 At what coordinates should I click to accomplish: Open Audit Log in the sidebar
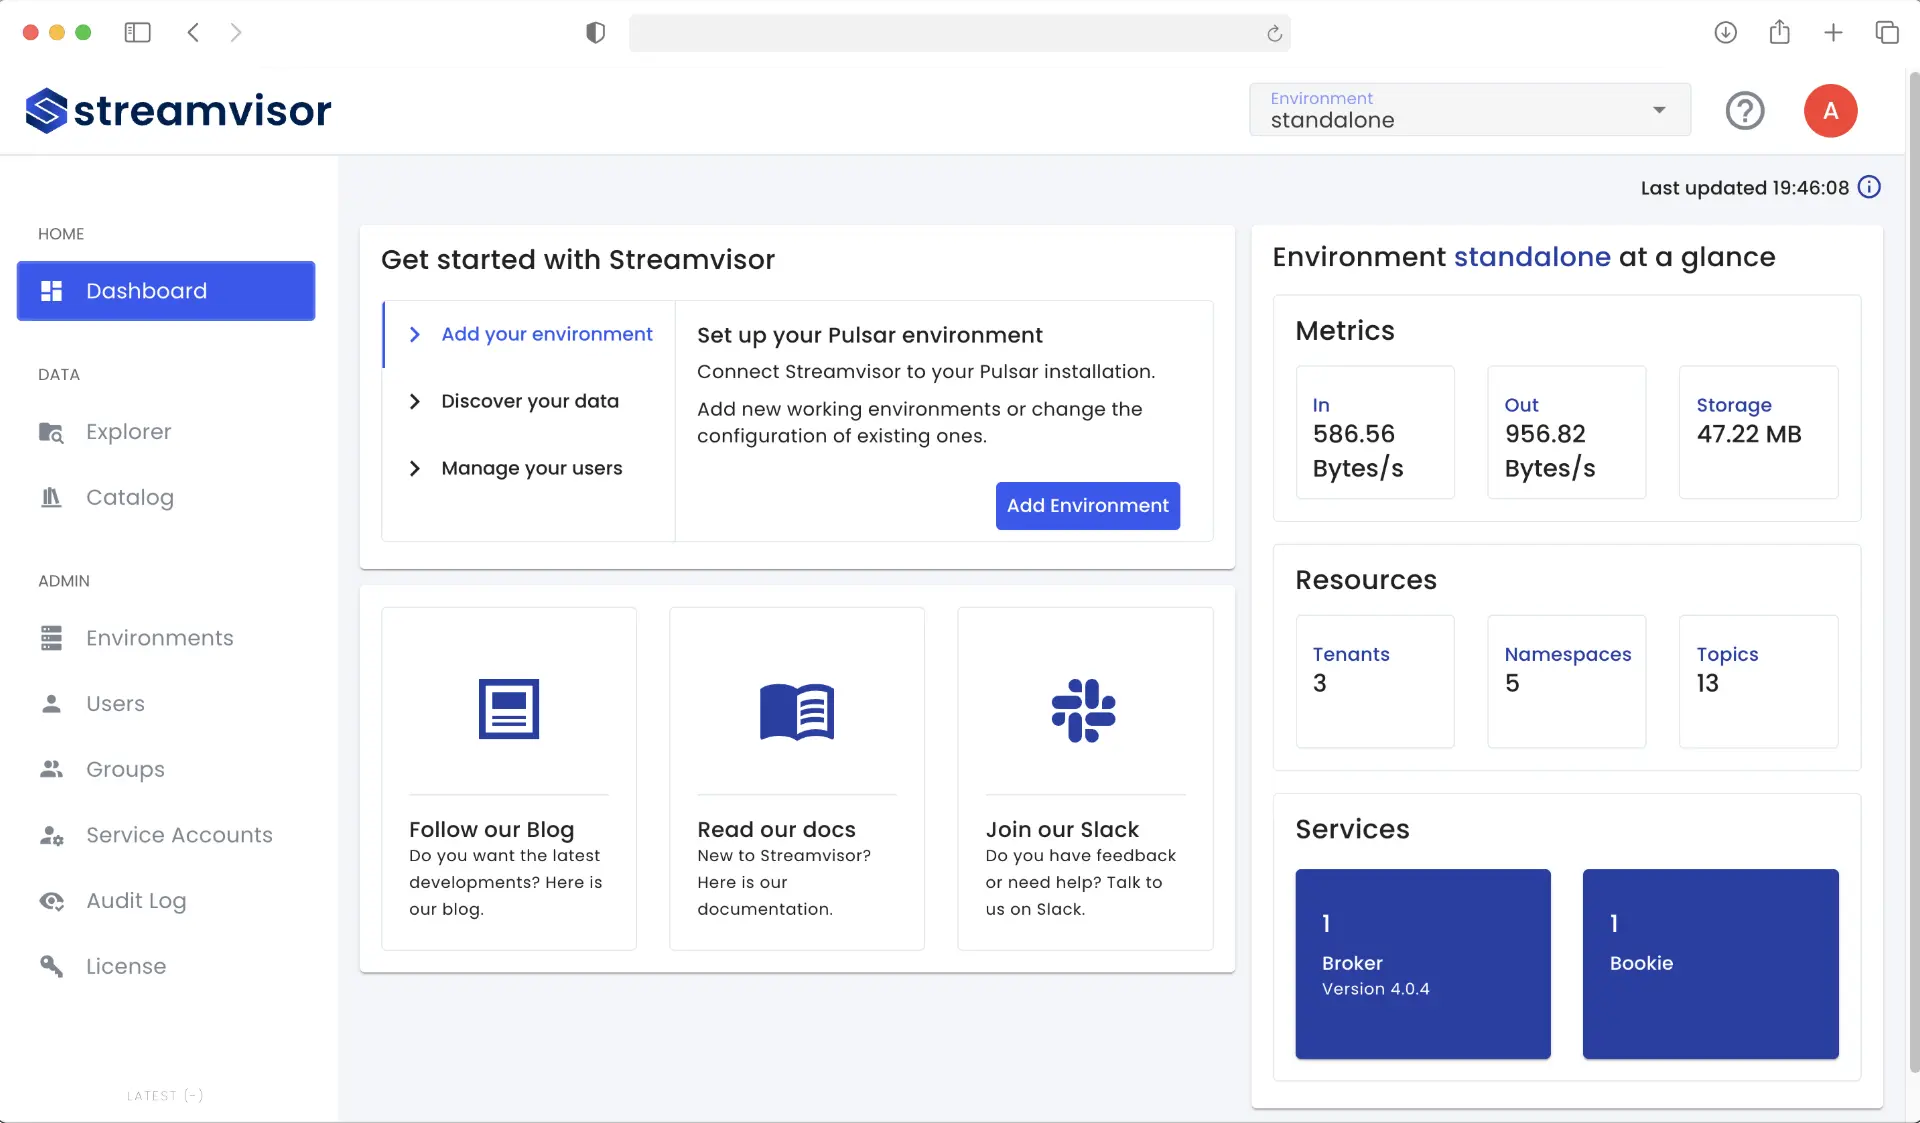166,901
